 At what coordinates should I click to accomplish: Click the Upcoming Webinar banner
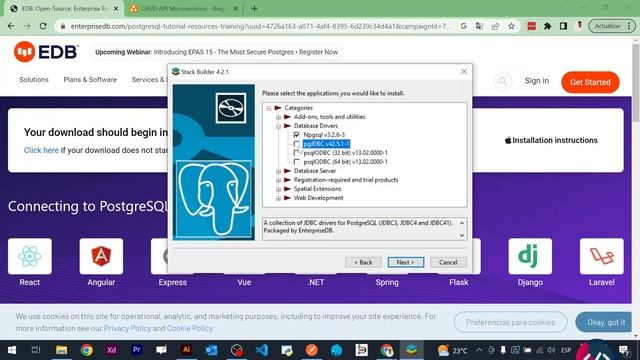[216, 52]
